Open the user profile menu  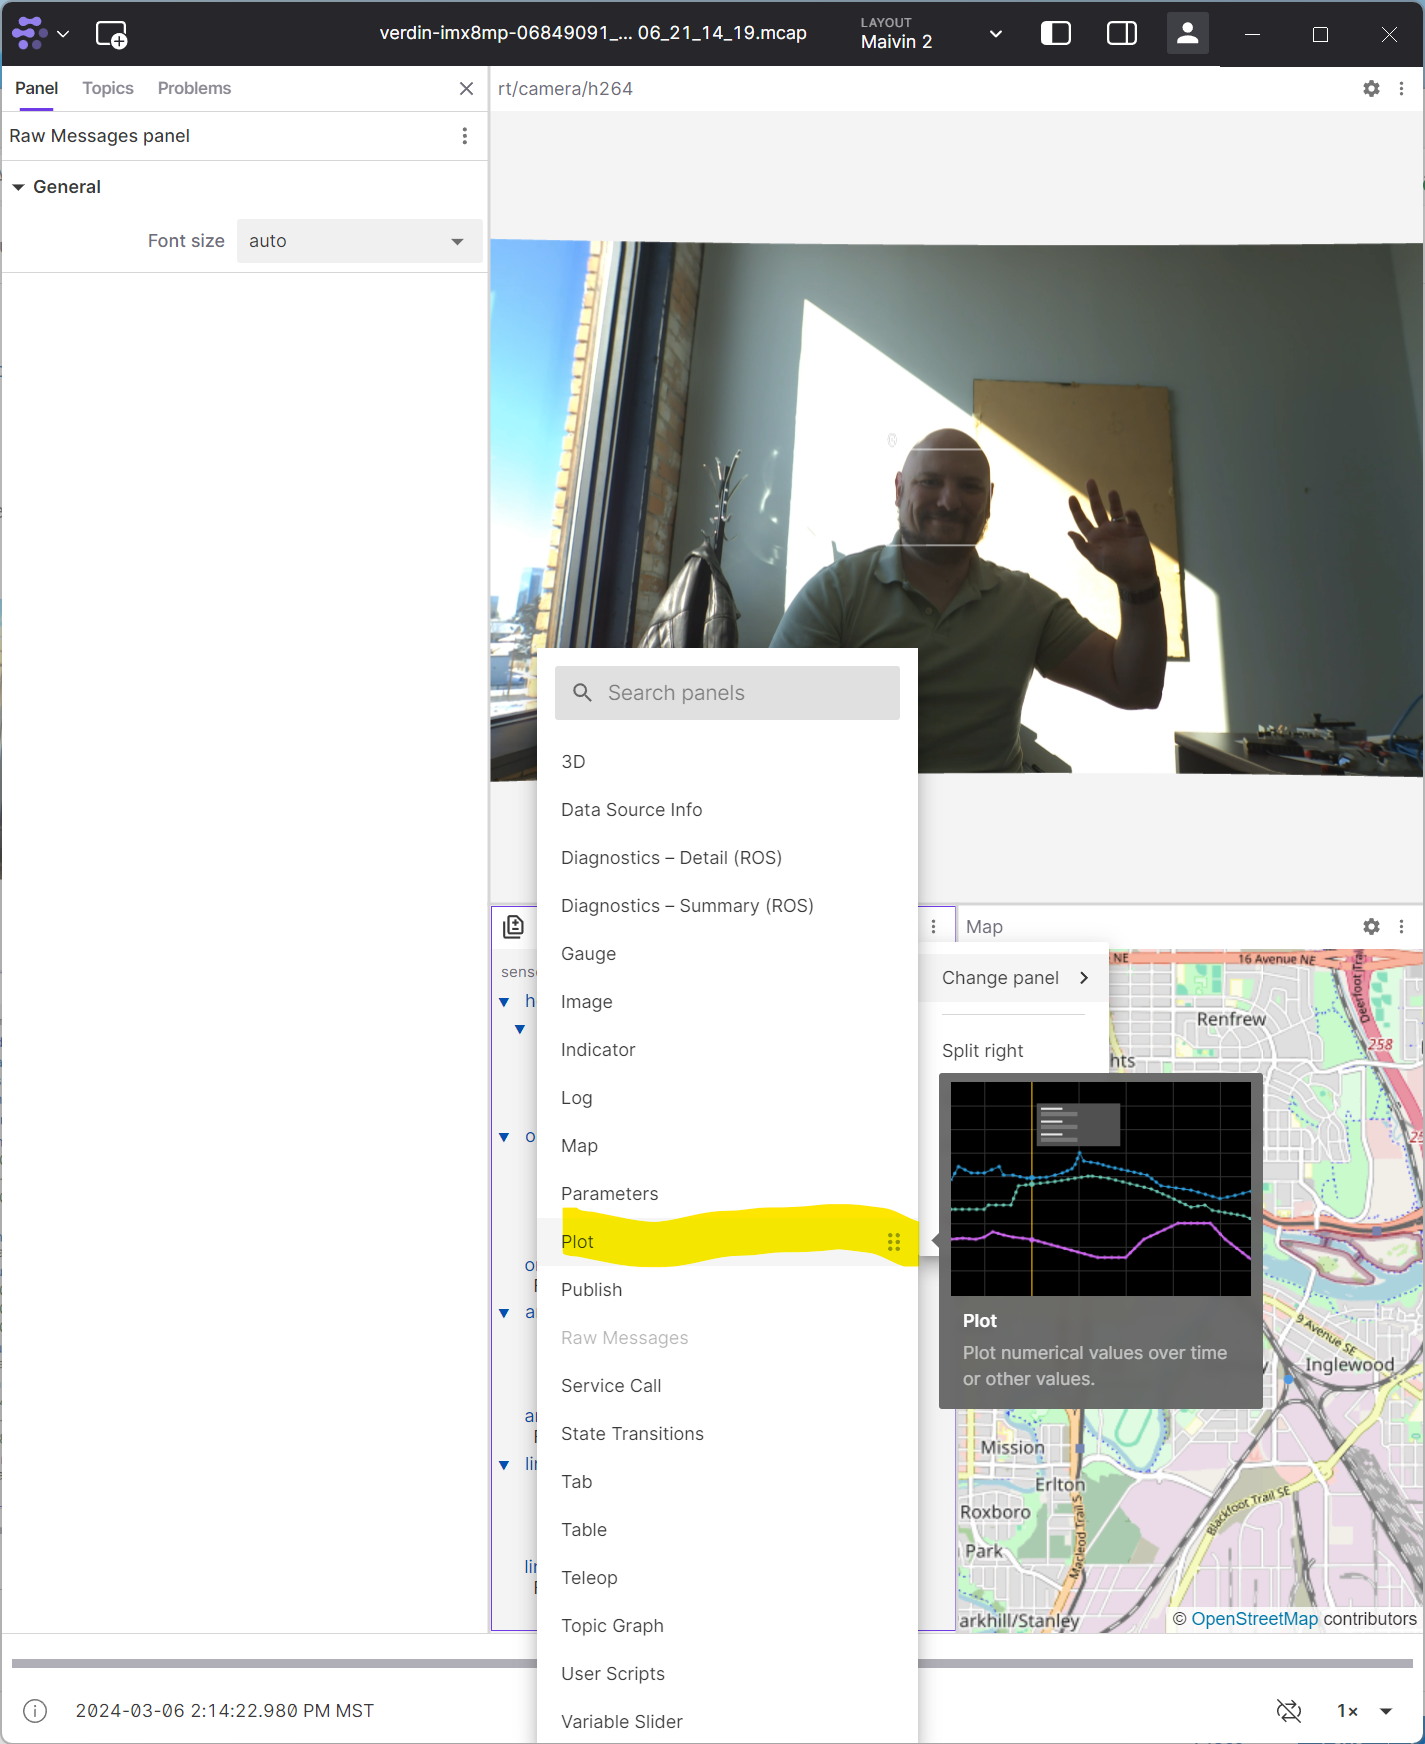point(1187,34)
